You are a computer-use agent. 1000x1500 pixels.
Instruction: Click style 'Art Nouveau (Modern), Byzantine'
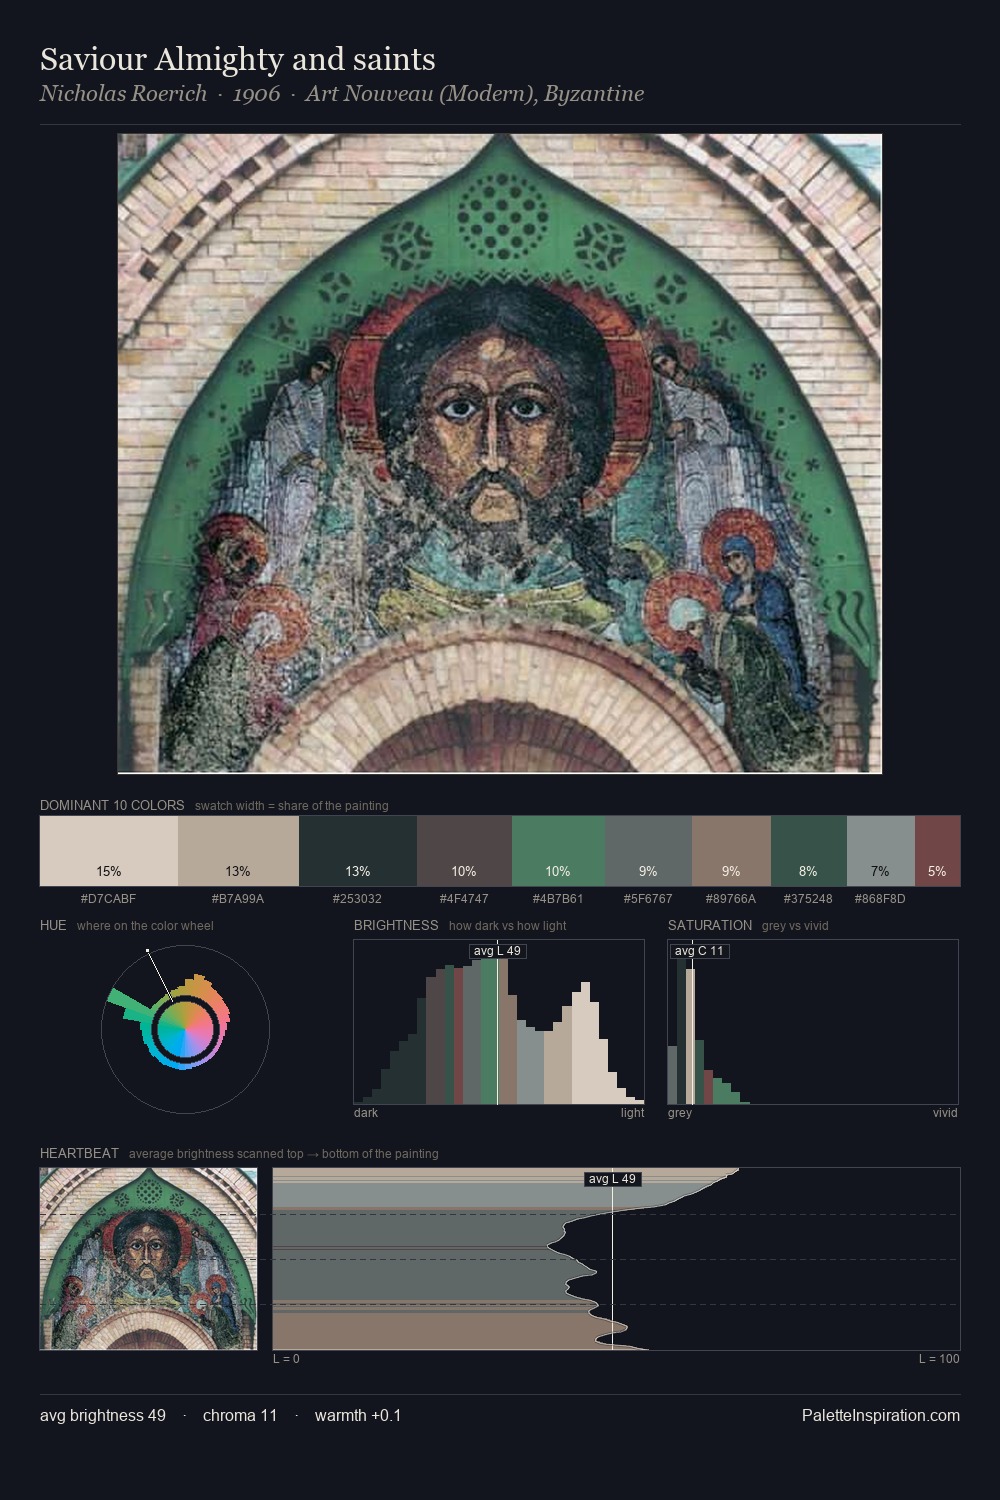click(475, 94)
